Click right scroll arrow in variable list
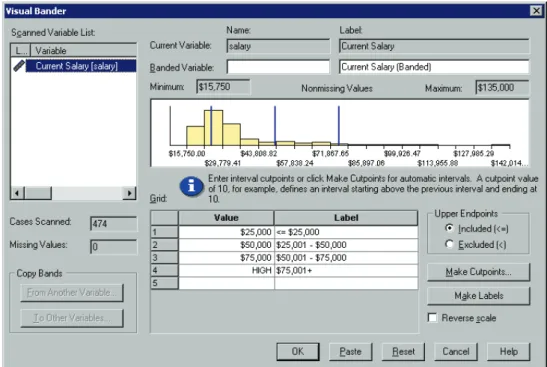The image size is (547, 367). click(x=129, y=193)
